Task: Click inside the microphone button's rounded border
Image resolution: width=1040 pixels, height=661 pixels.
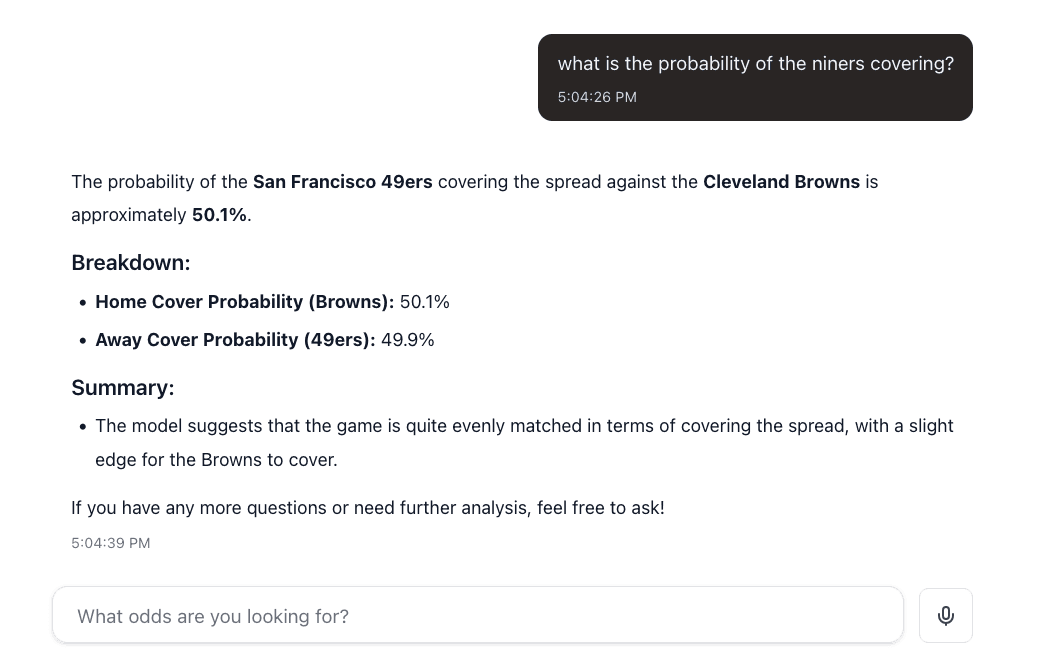Action: pyautogui.click(x=946, y=615)
